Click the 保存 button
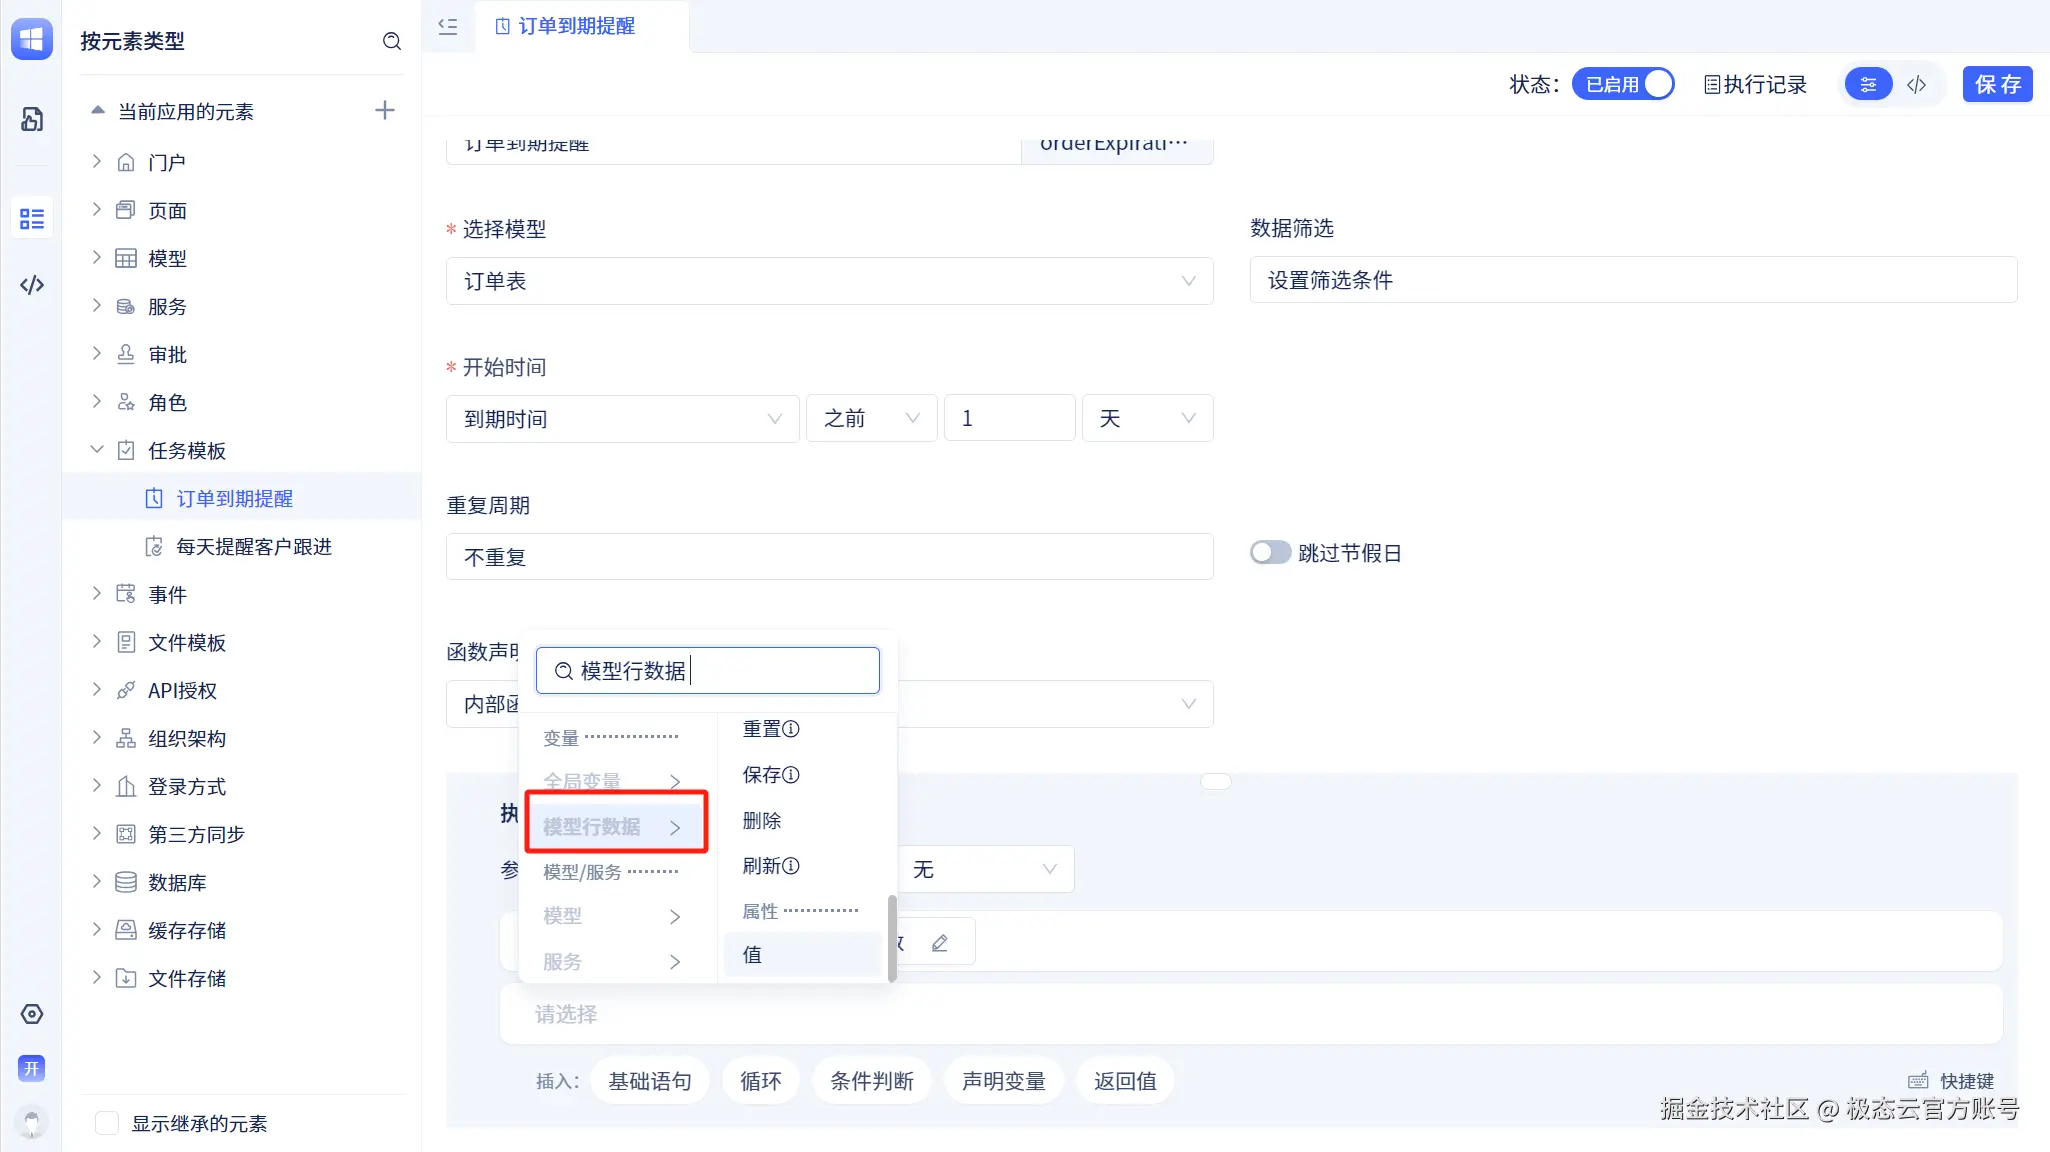Screen dimensions: 2050x1152 [1997, 84]
